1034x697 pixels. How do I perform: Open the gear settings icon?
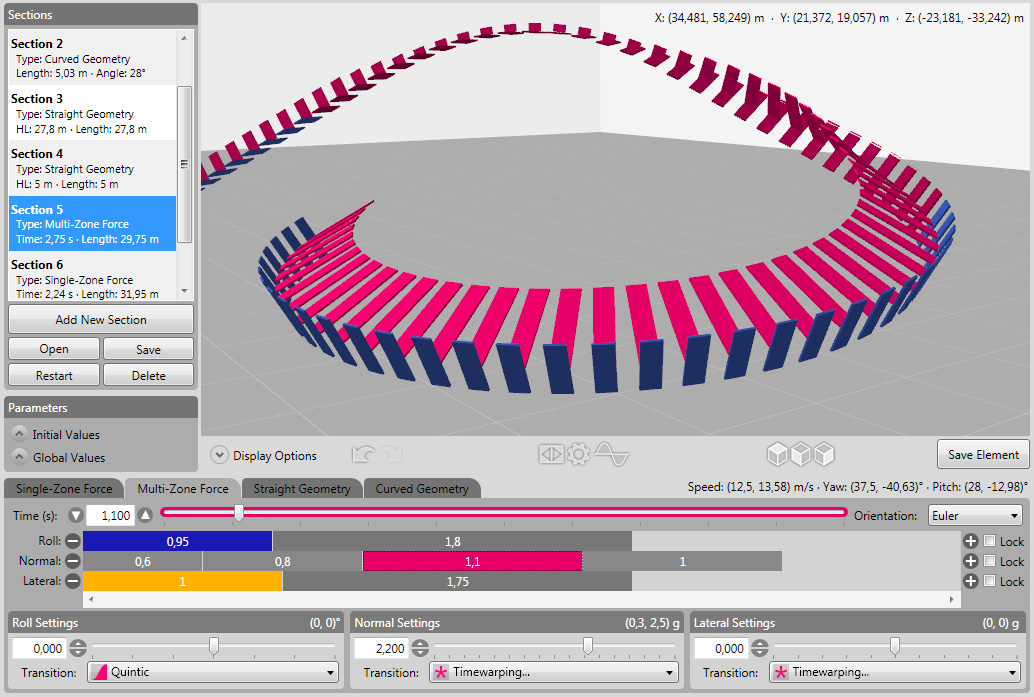coord(579,455)
